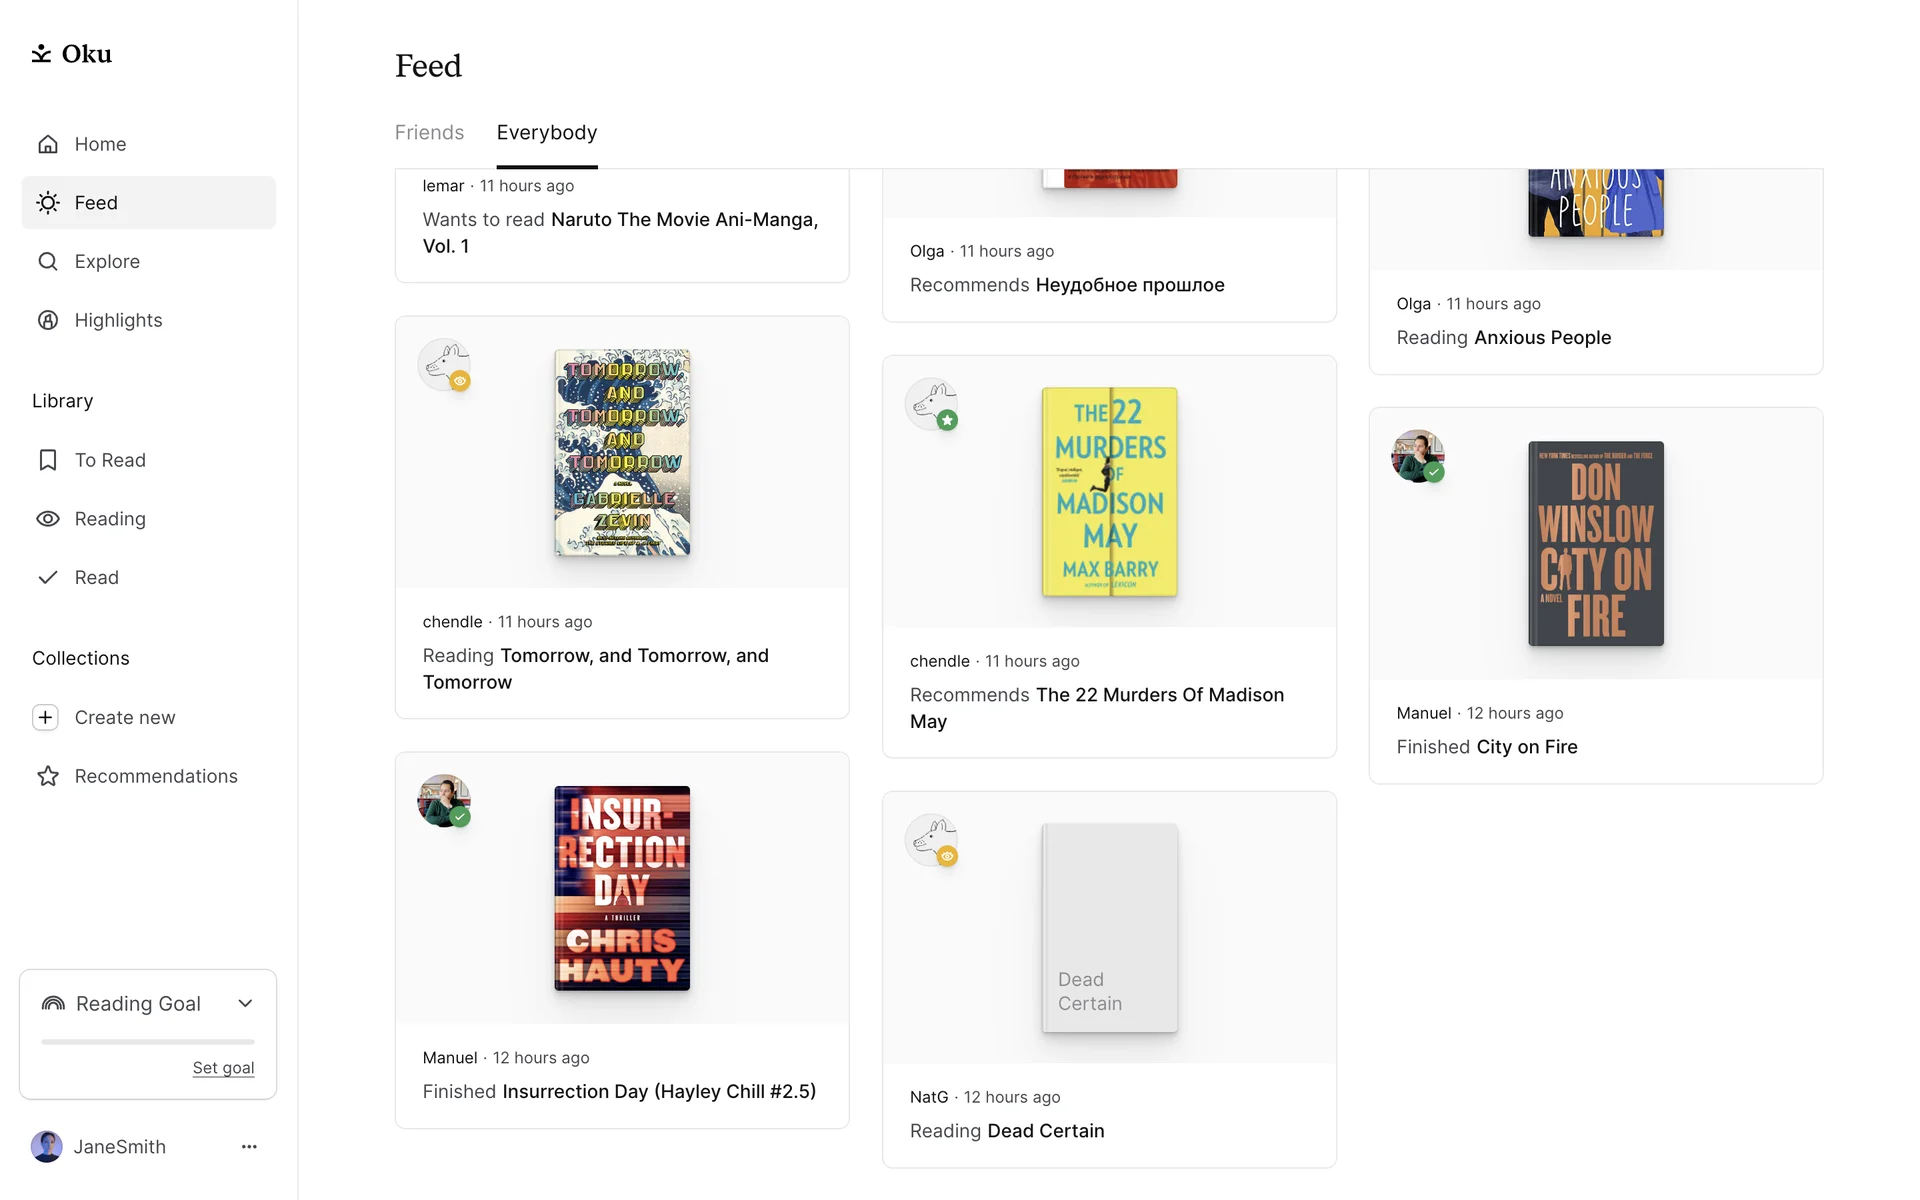Click the Read checkmark icon
The image size is (1920, 1200).
pos(48,578)
